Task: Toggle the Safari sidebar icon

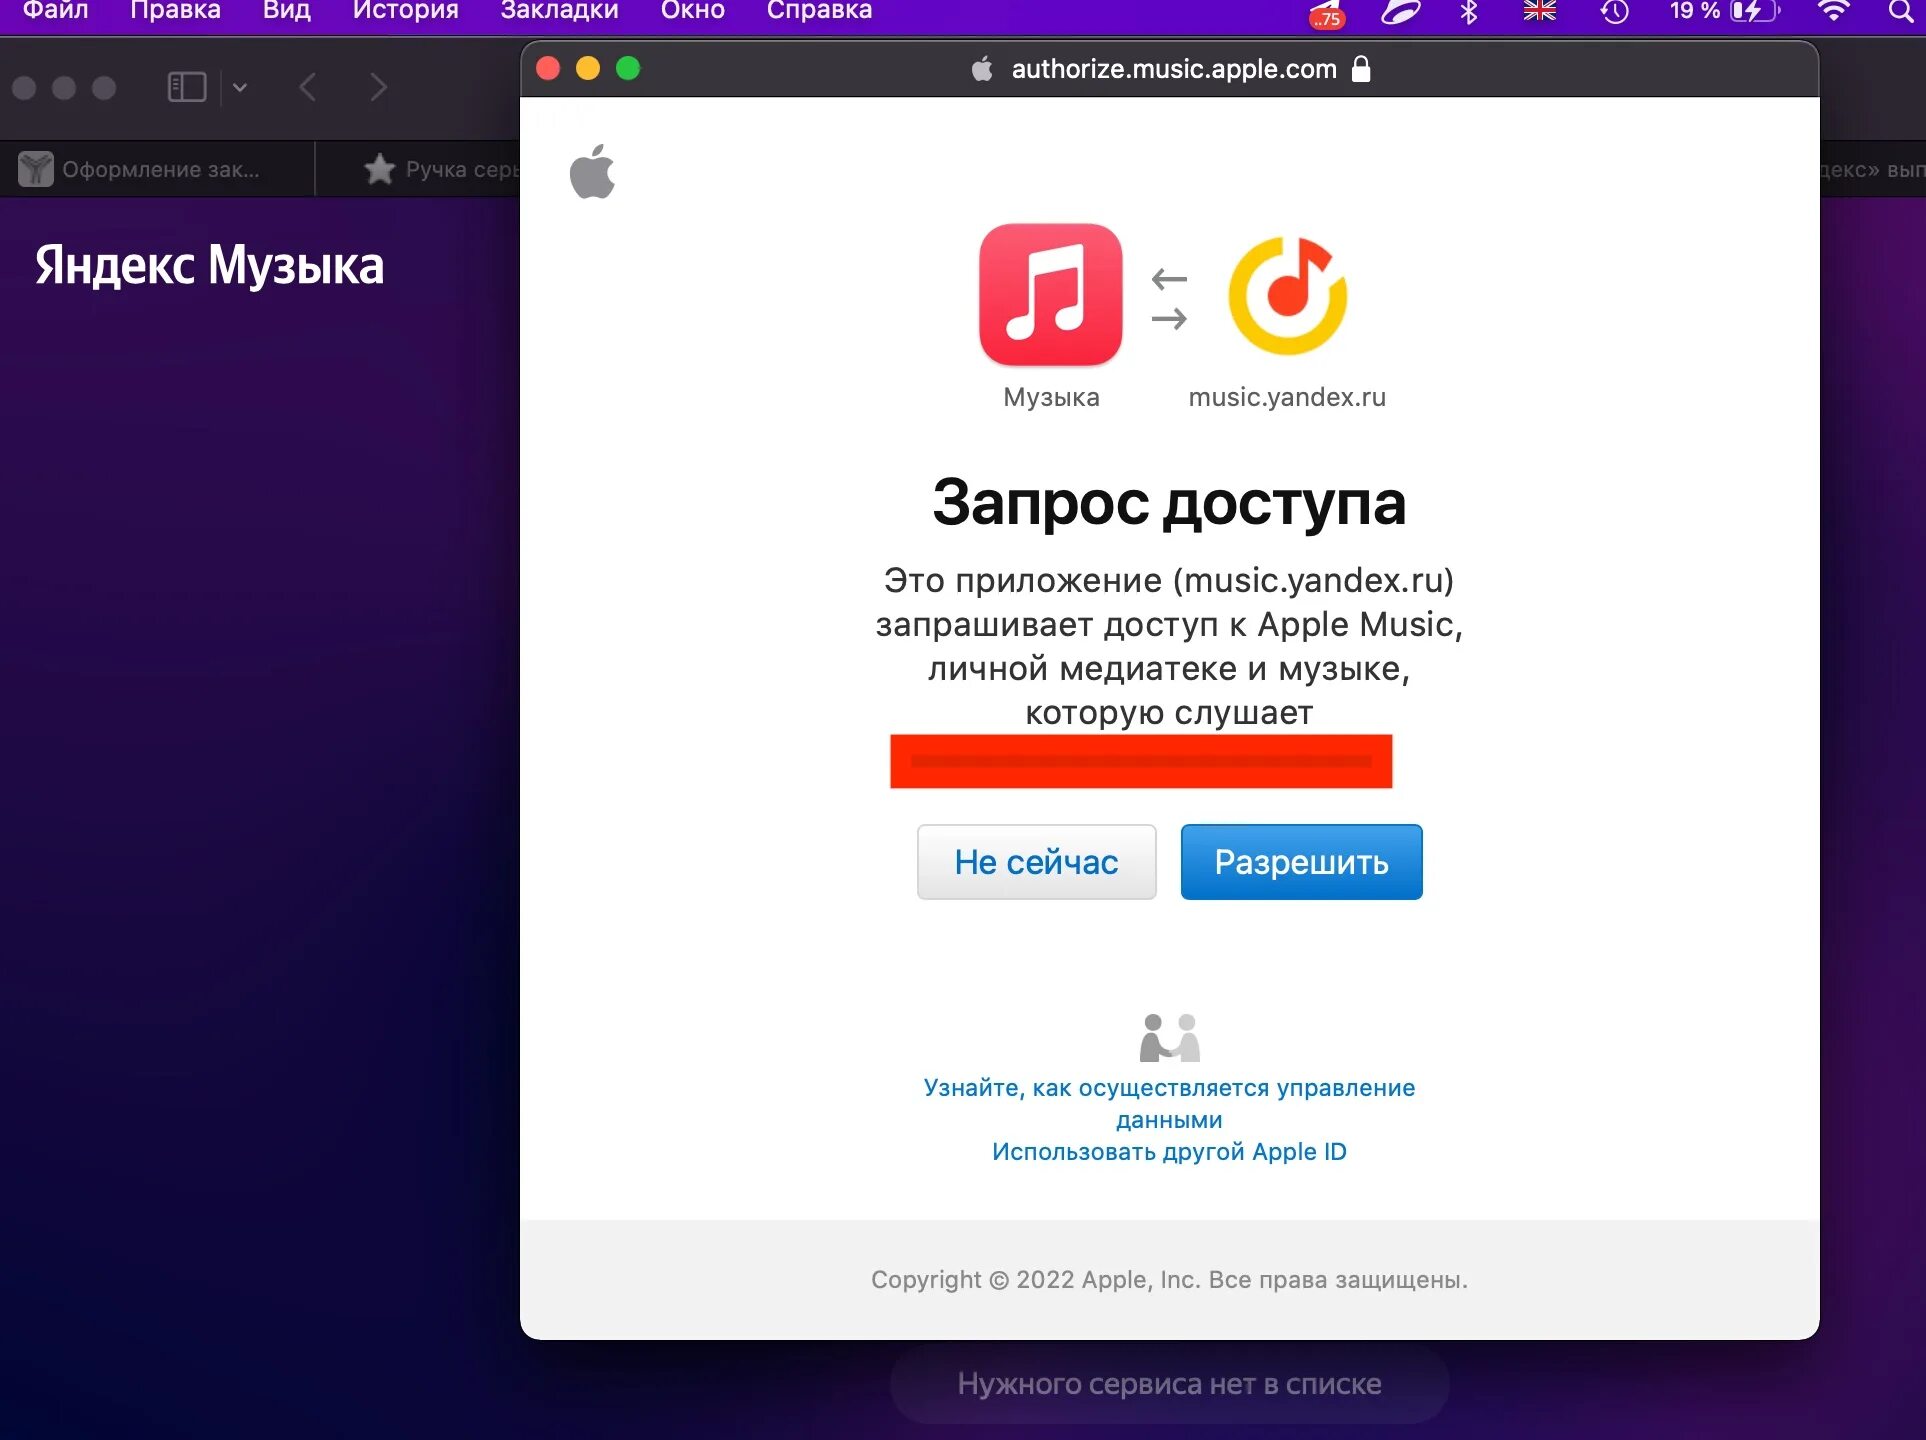Action: point(187,87)
